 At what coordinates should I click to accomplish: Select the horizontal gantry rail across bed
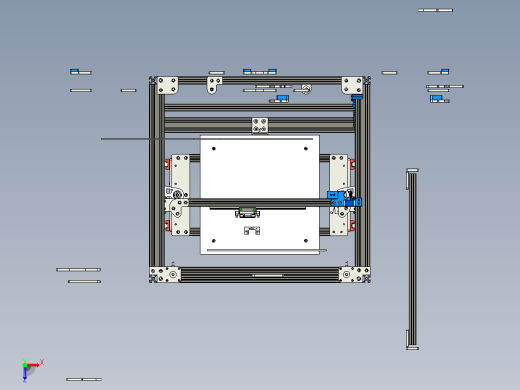(259, 203)
